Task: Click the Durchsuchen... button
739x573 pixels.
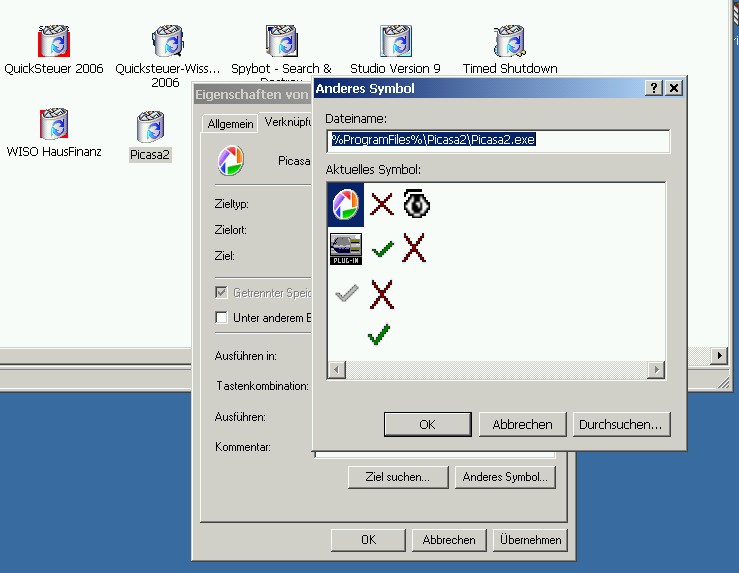Action: pos(621,425)
